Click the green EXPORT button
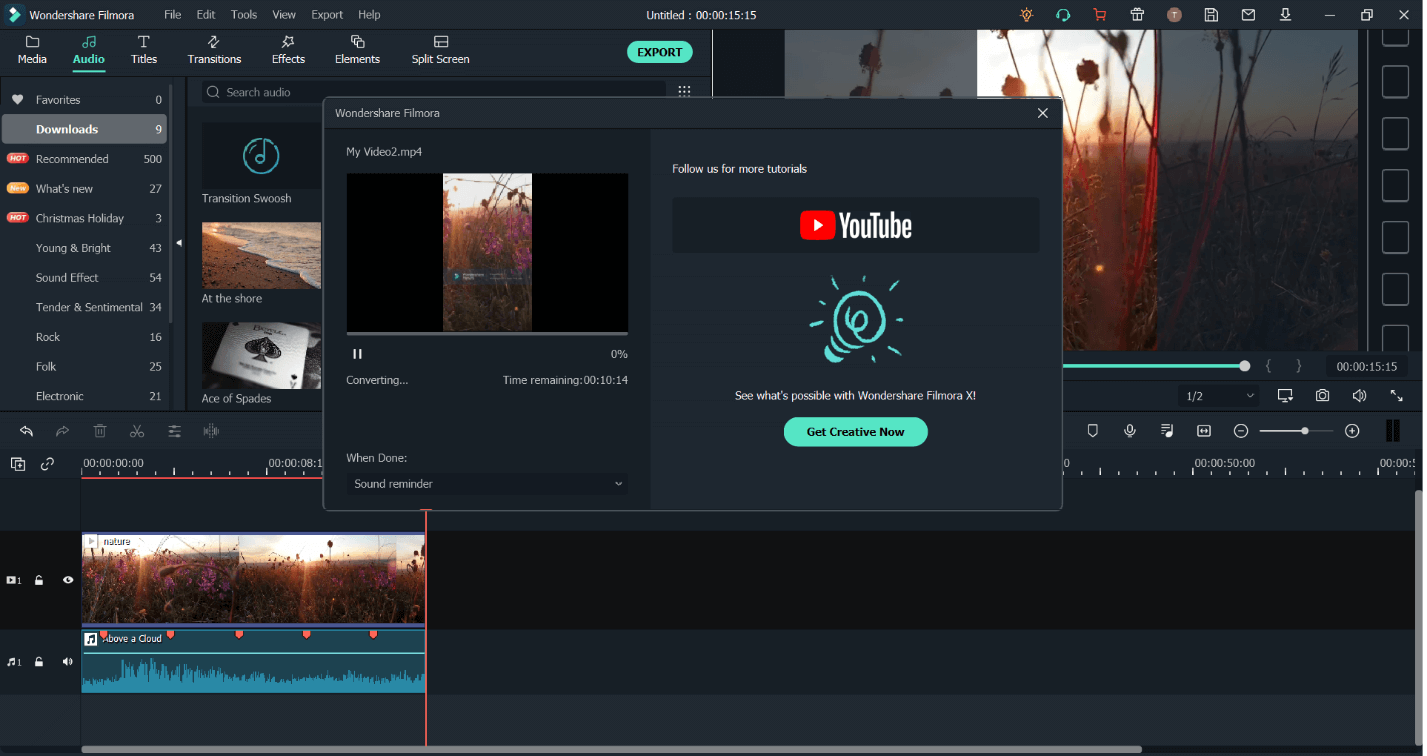This screenshot has height=756, width=1427. coord(660,52)
